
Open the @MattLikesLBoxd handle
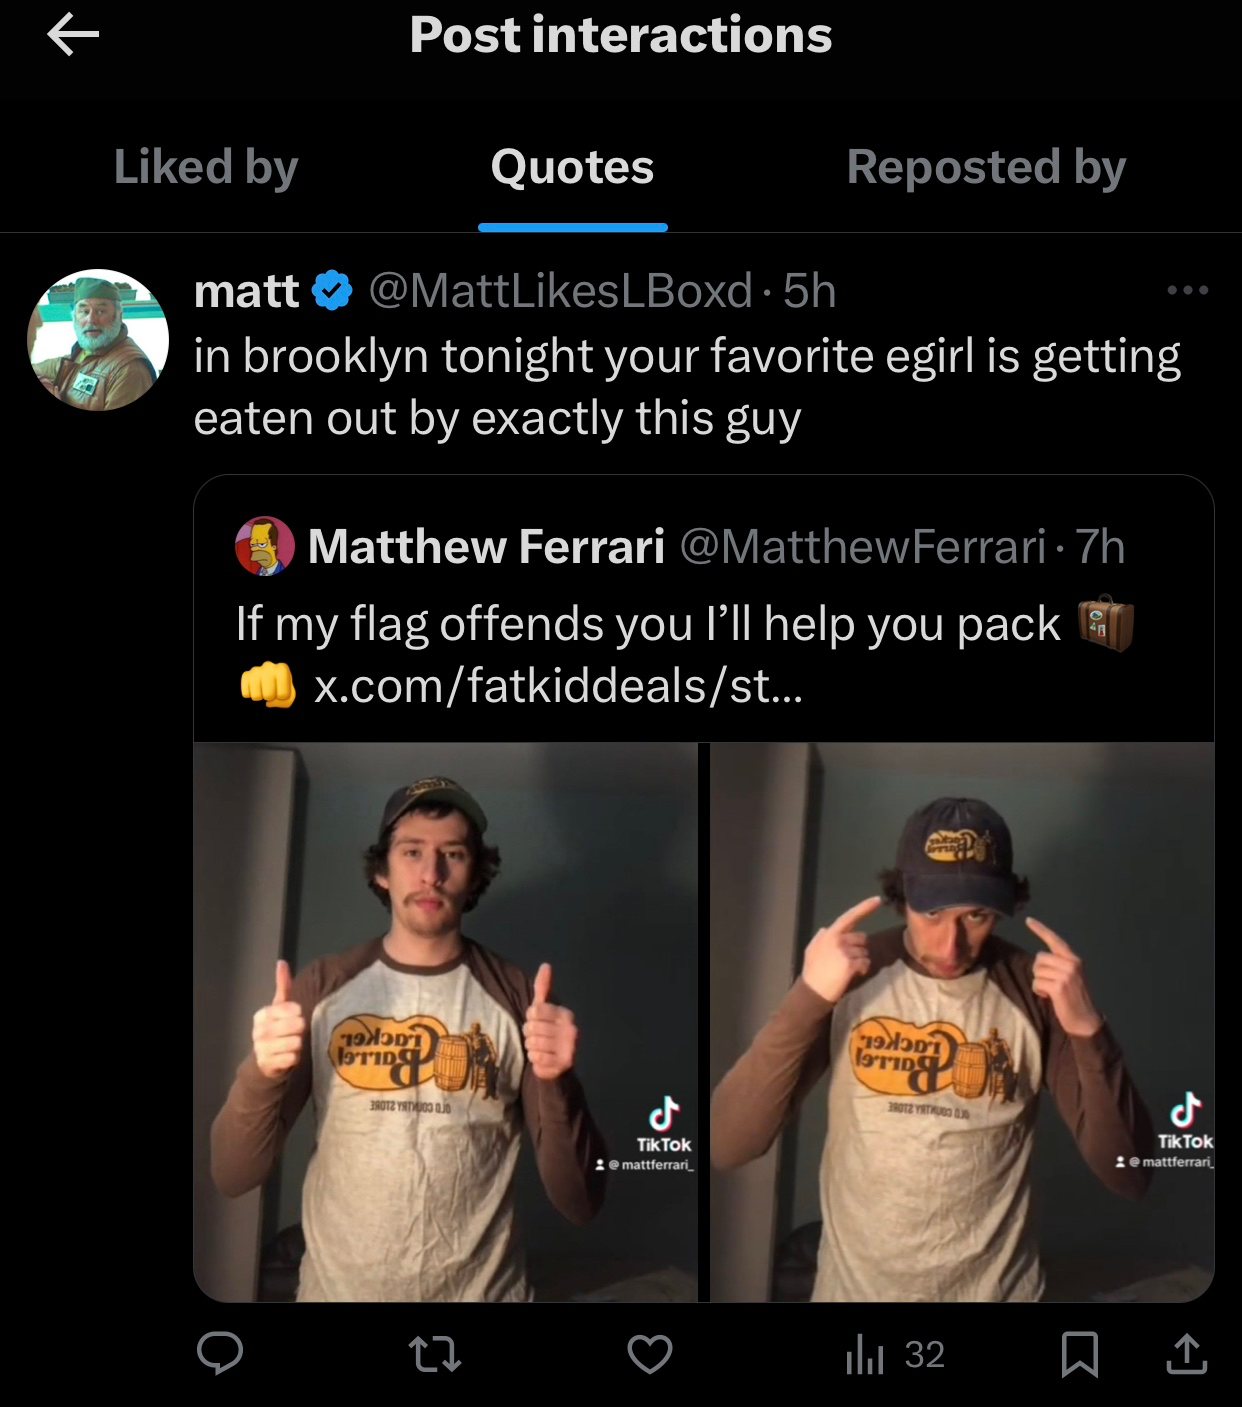(x=560, y=291)
